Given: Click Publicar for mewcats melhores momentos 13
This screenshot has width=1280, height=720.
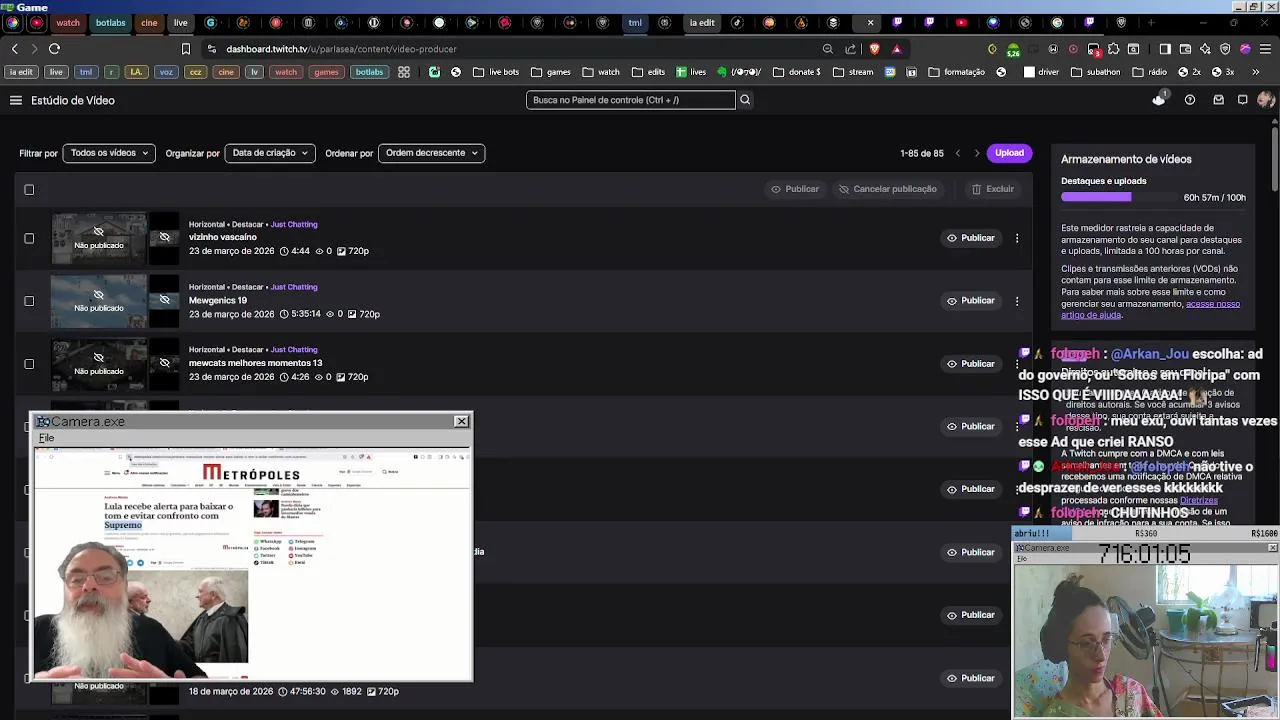Looking at the screenshot, I should click(x=970, y=364).
